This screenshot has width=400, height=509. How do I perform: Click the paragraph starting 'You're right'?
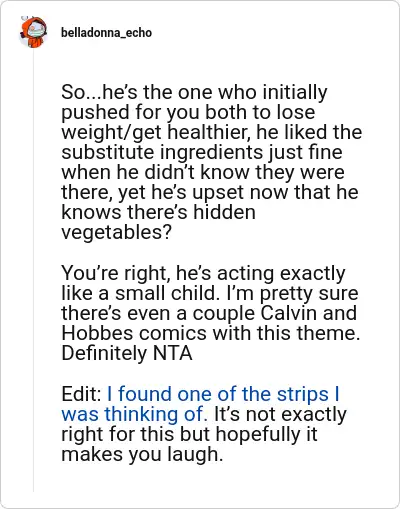pos(211,313)
